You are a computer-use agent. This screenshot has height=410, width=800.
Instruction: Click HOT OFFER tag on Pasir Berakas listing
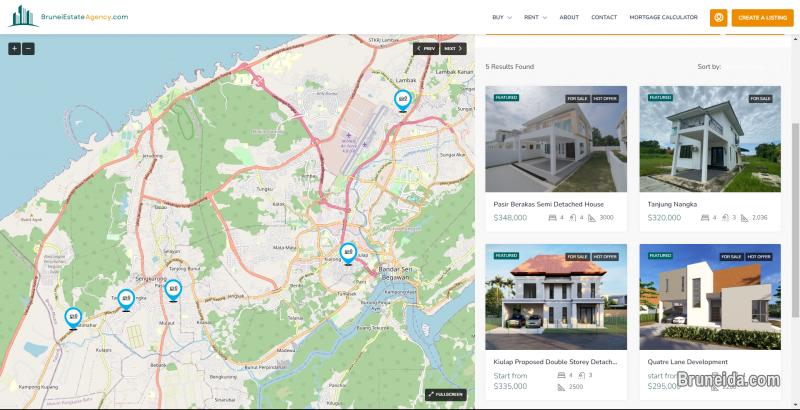click(x=605, y=98)
